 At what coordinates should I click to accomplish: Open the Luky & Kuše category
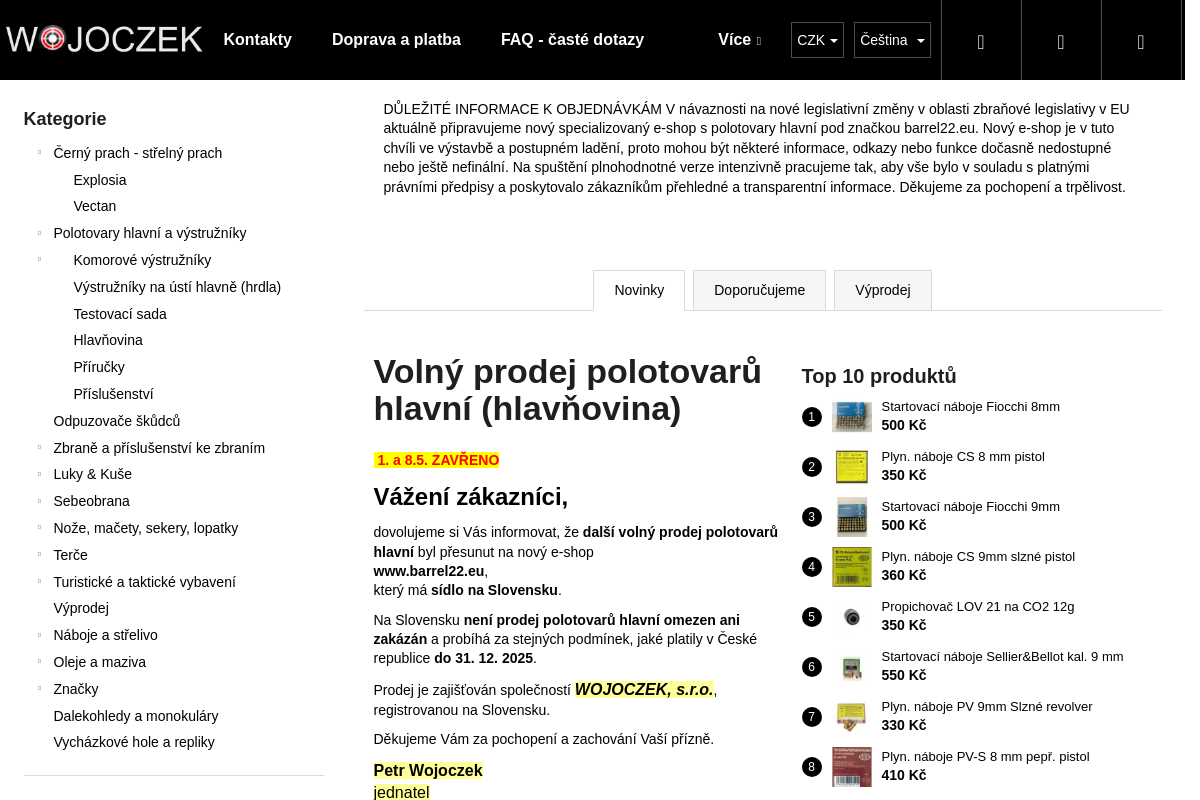pyautogui.click(x=93, y=474)
